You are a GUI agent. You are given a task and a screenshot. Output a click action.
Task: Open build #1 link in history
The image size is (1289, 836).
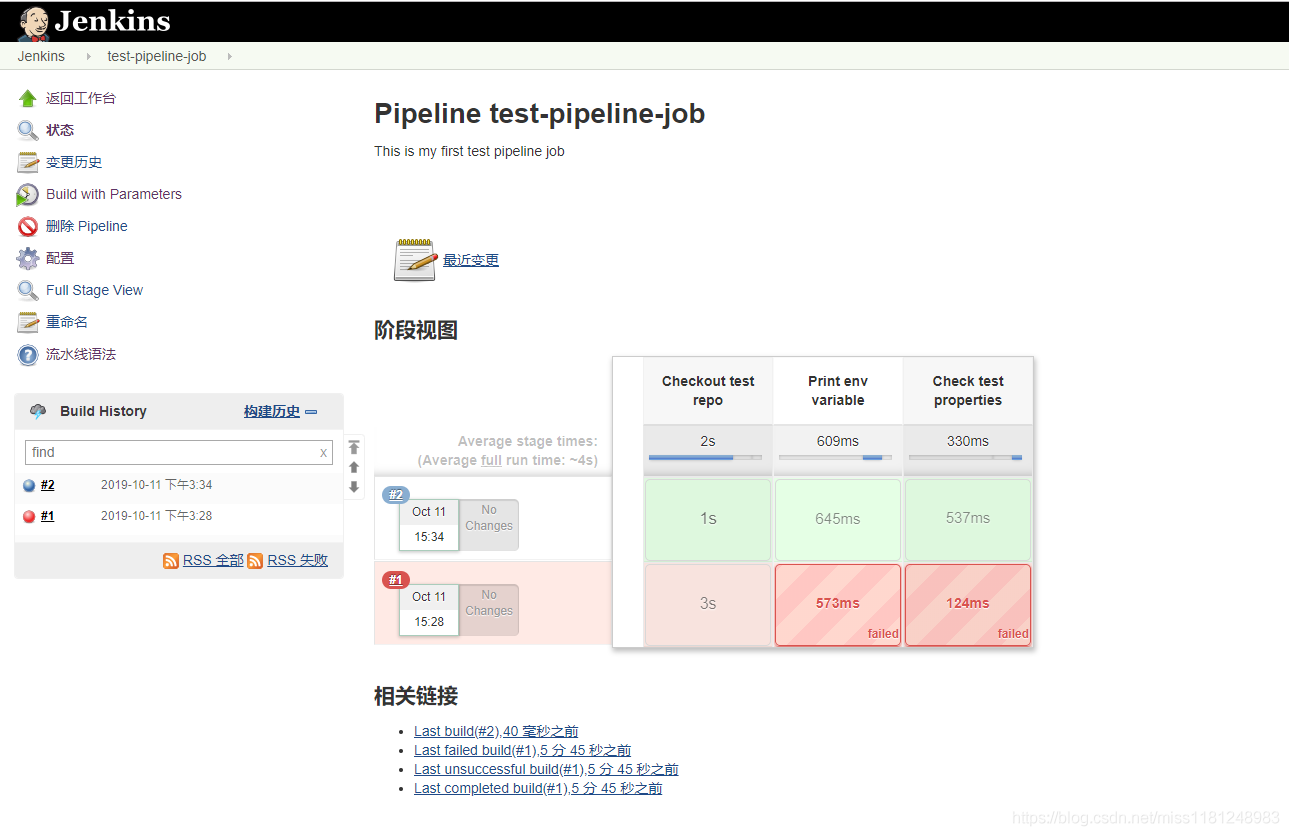click(48, 516)
